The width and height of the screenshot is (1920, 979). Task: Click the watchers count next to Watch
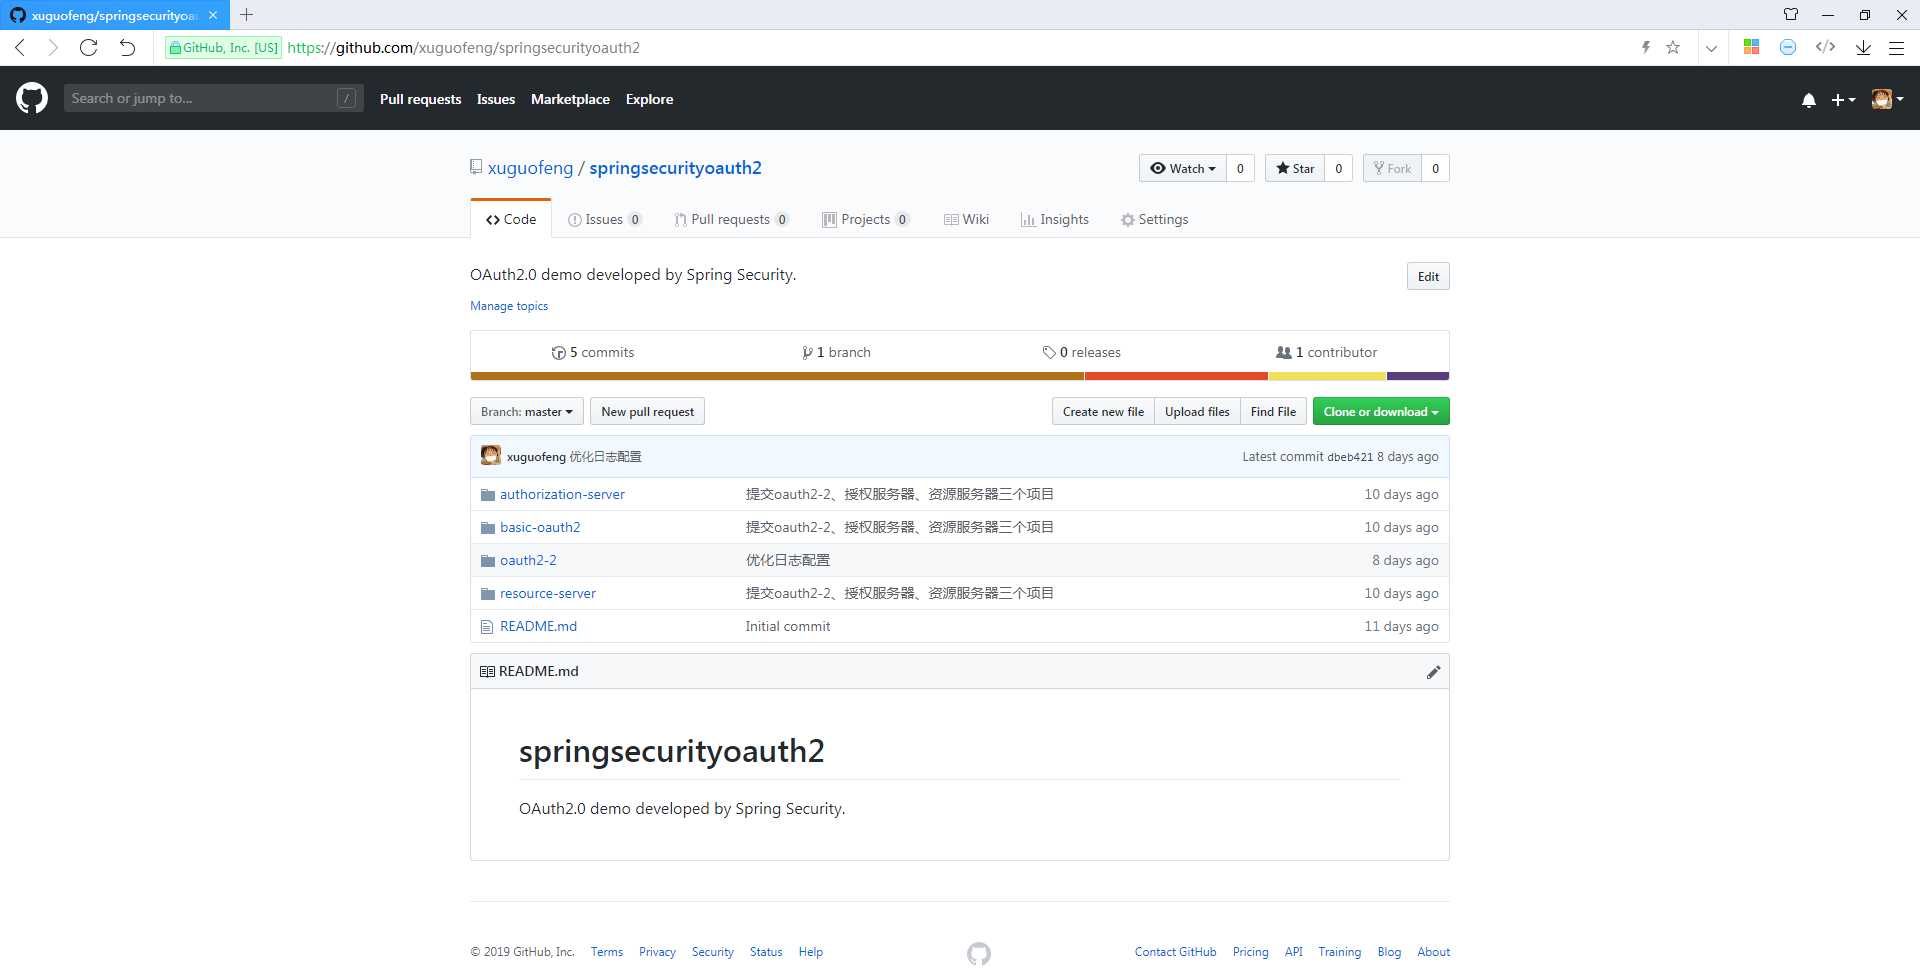pyautogui.click(x=1240, y=168)
